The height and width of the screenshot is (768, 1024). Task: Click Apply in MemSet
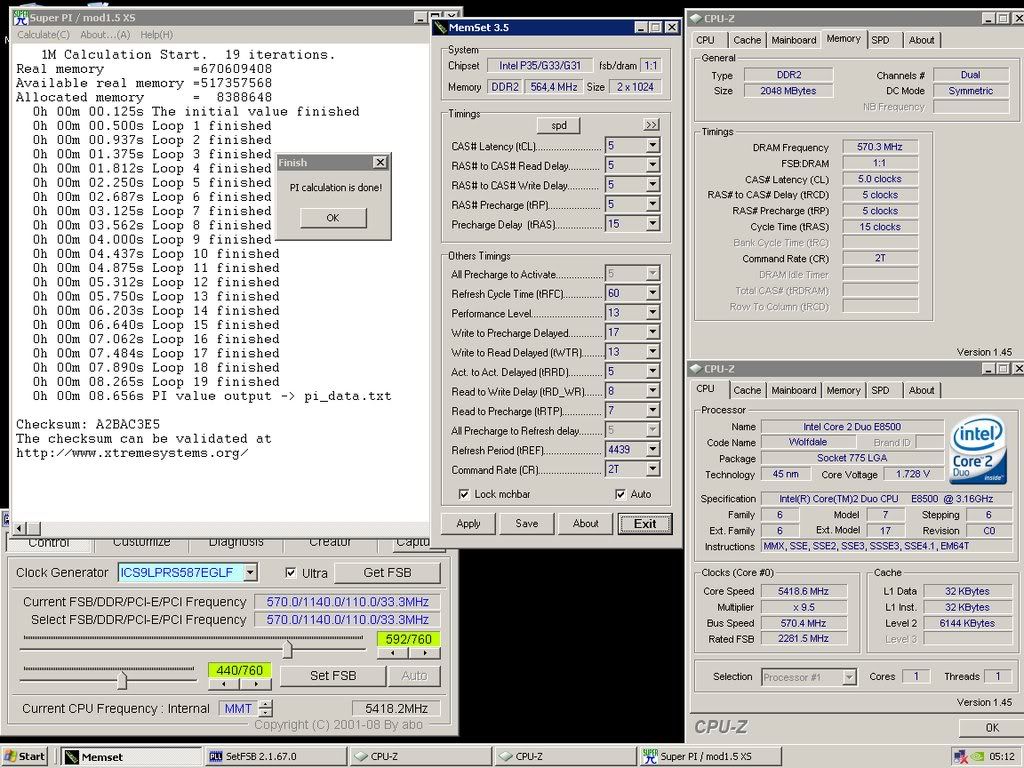coord(468,524)
